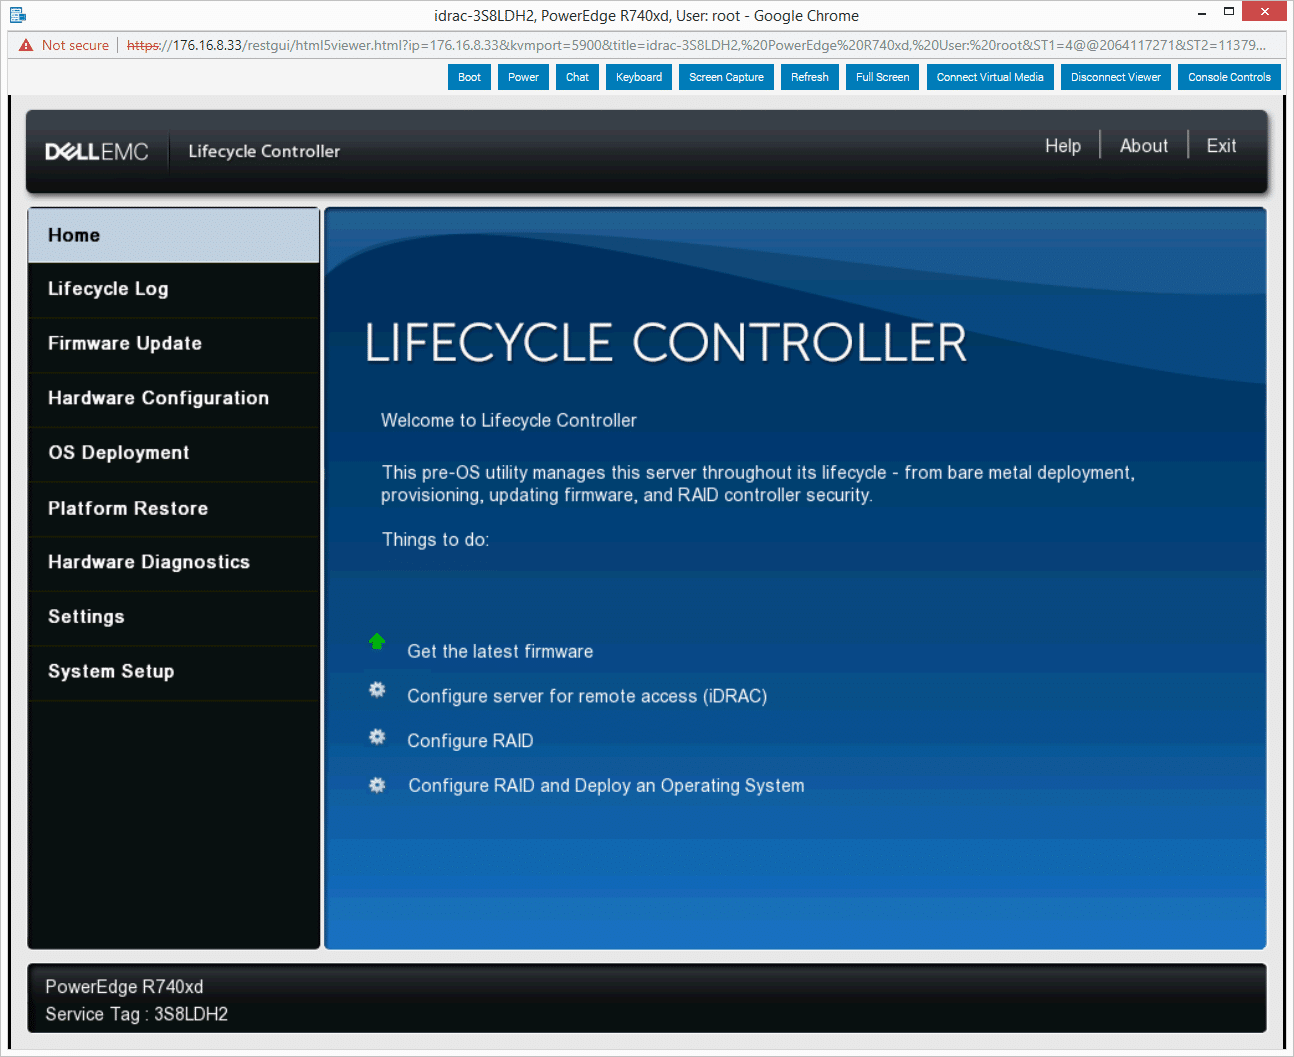
Task: Select Home in the sidebar
Action: point(174,235)
